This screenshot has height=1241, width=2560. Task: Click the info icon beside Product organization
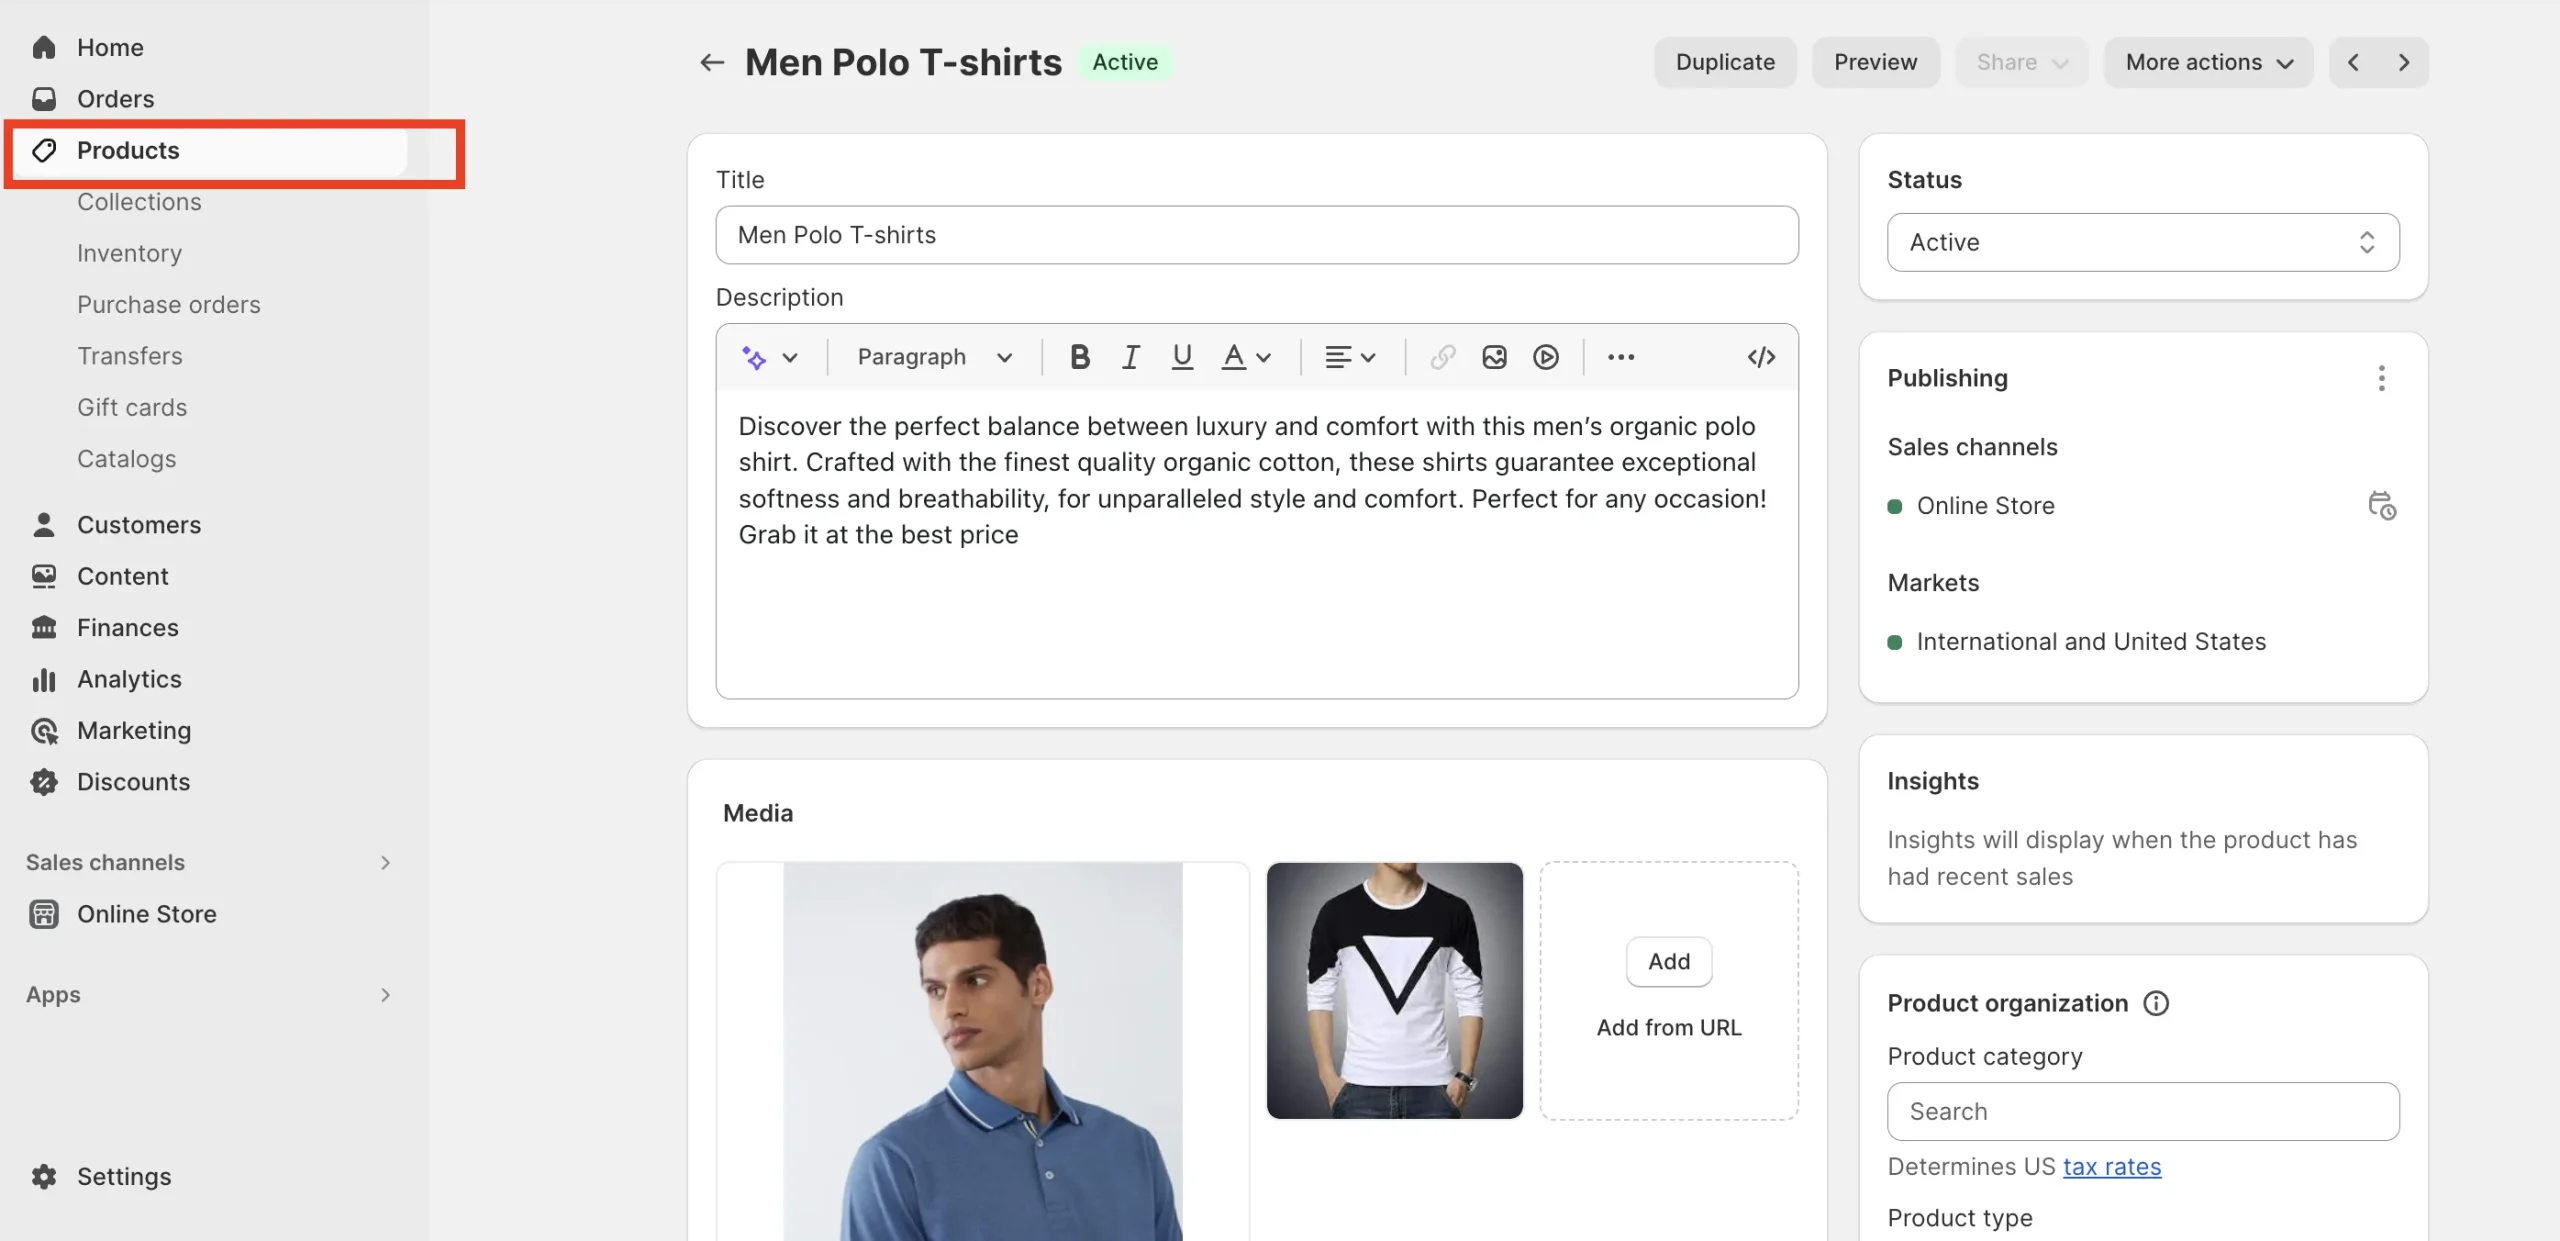coord(2156,1003)
